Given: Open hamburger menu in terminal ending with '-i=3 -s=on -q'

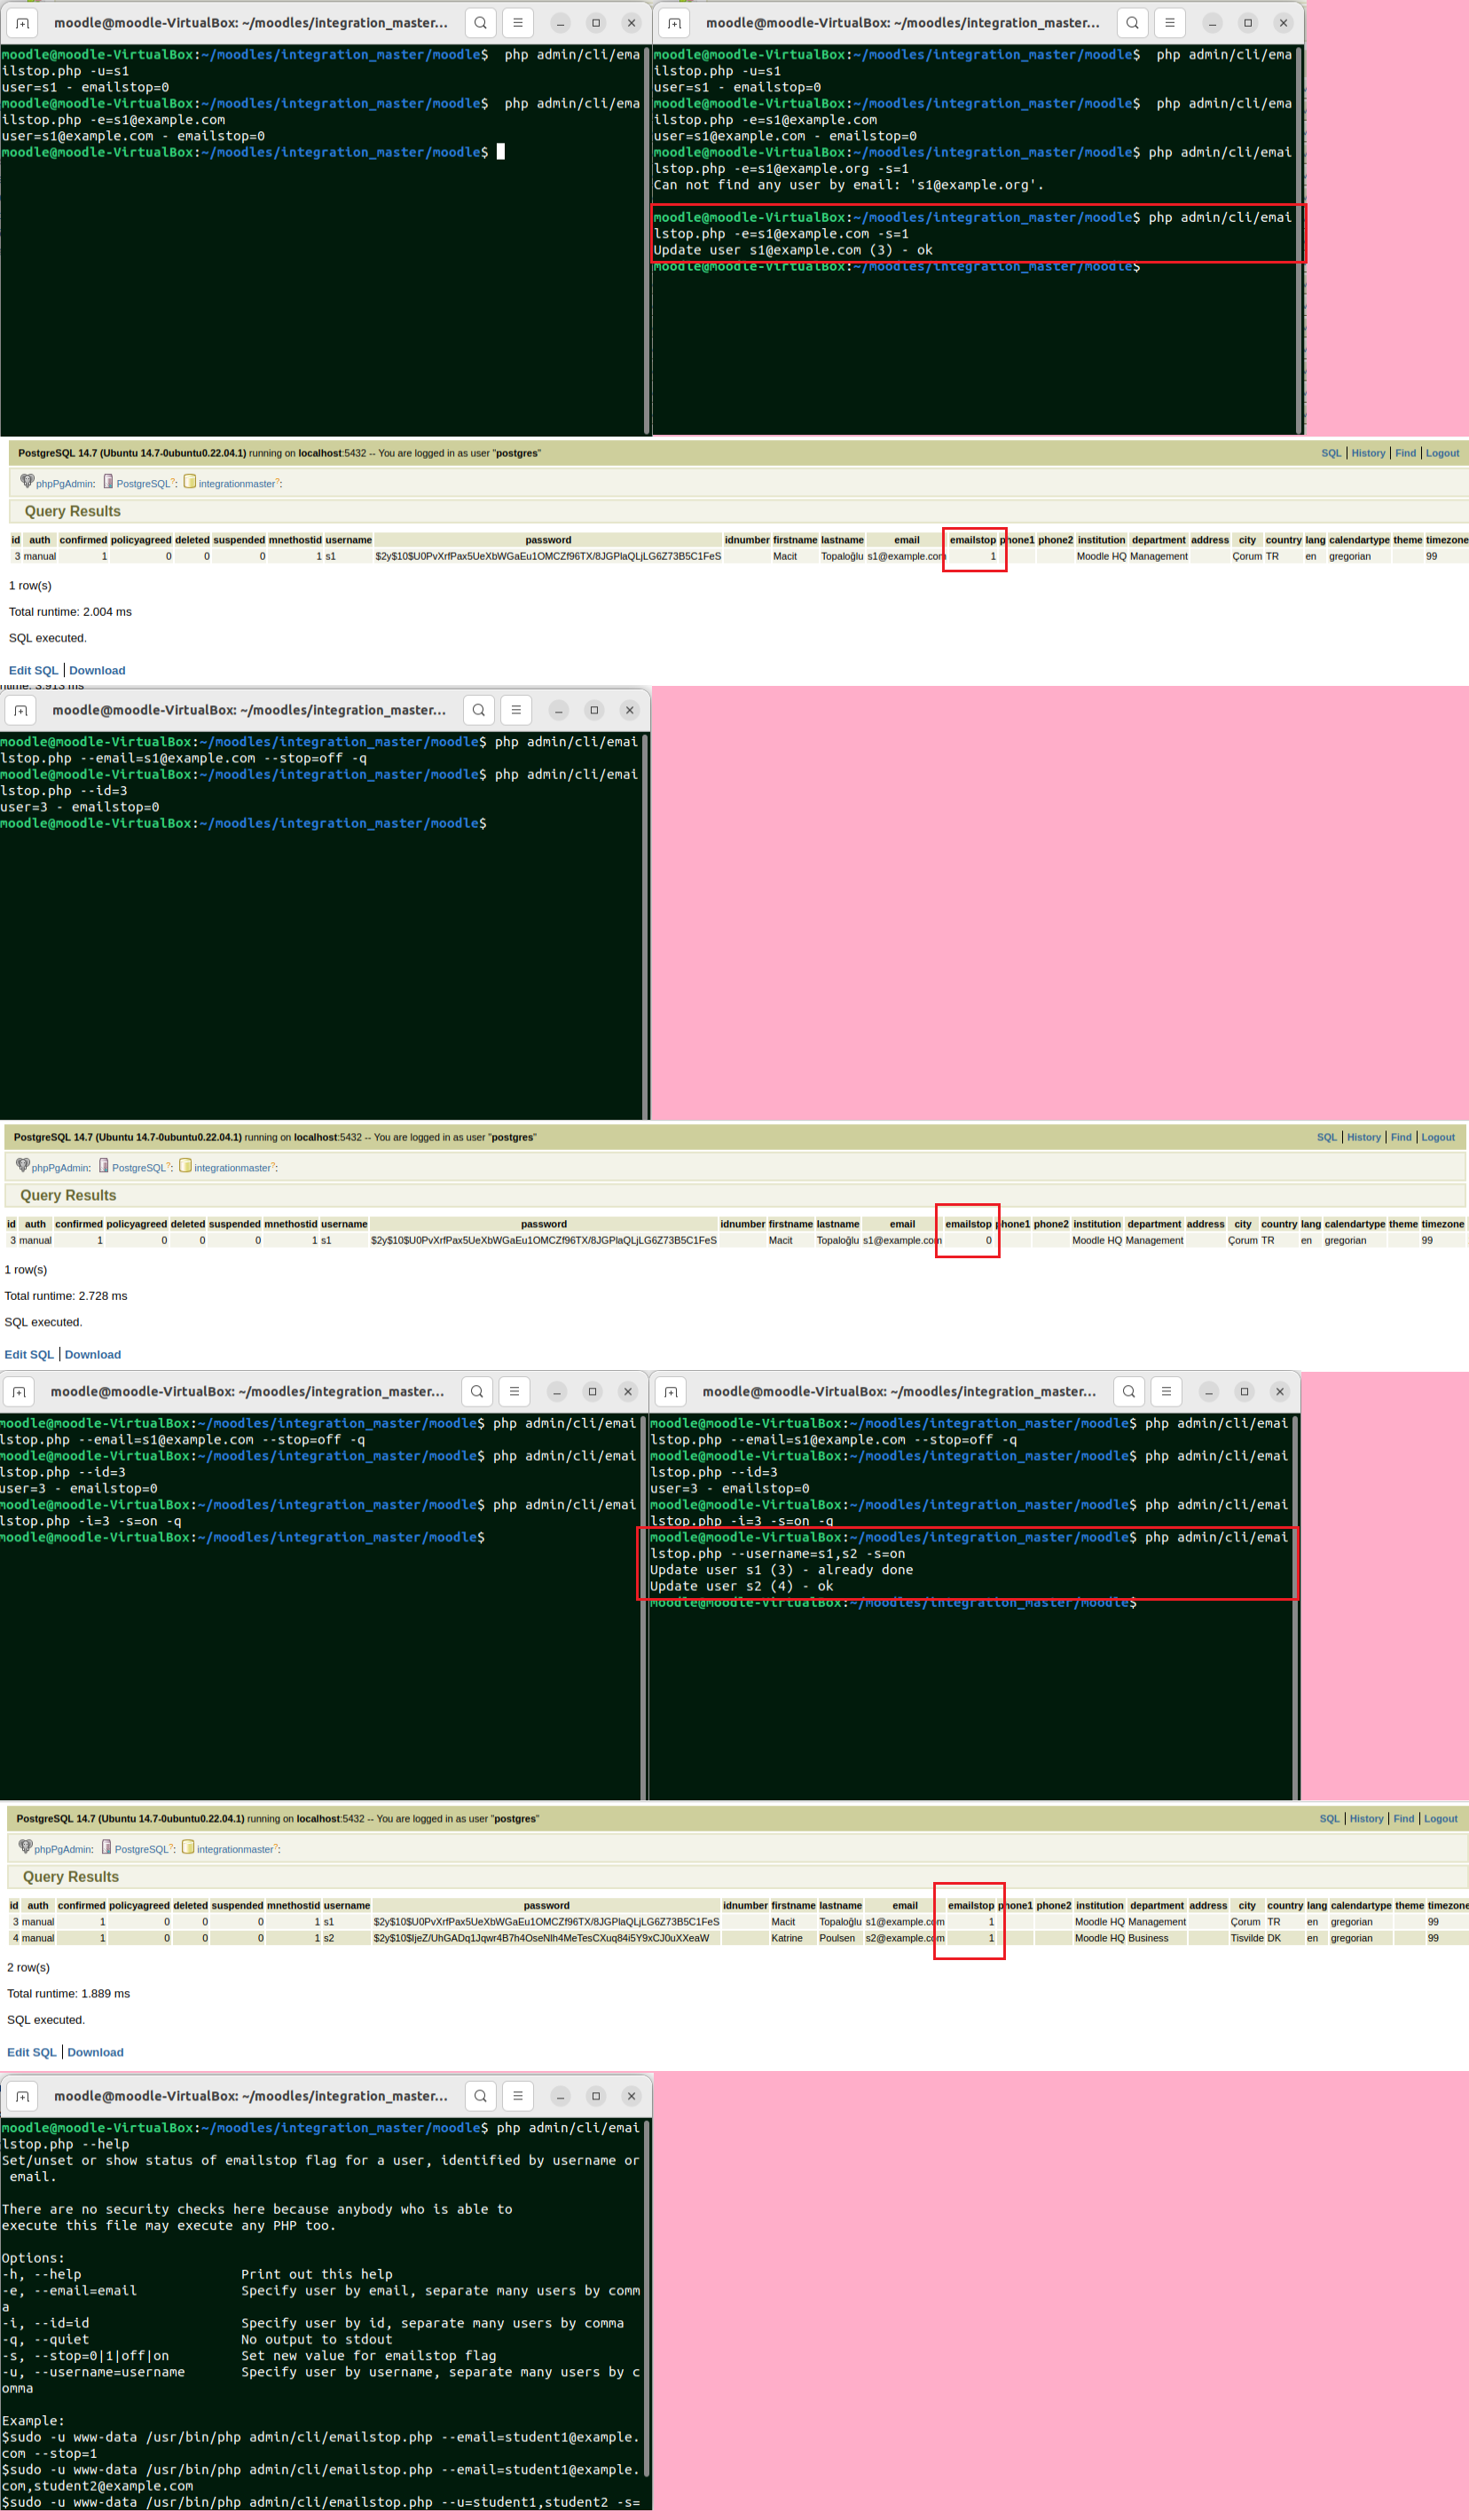Looking at the screenshot, I should point(514,1391).
